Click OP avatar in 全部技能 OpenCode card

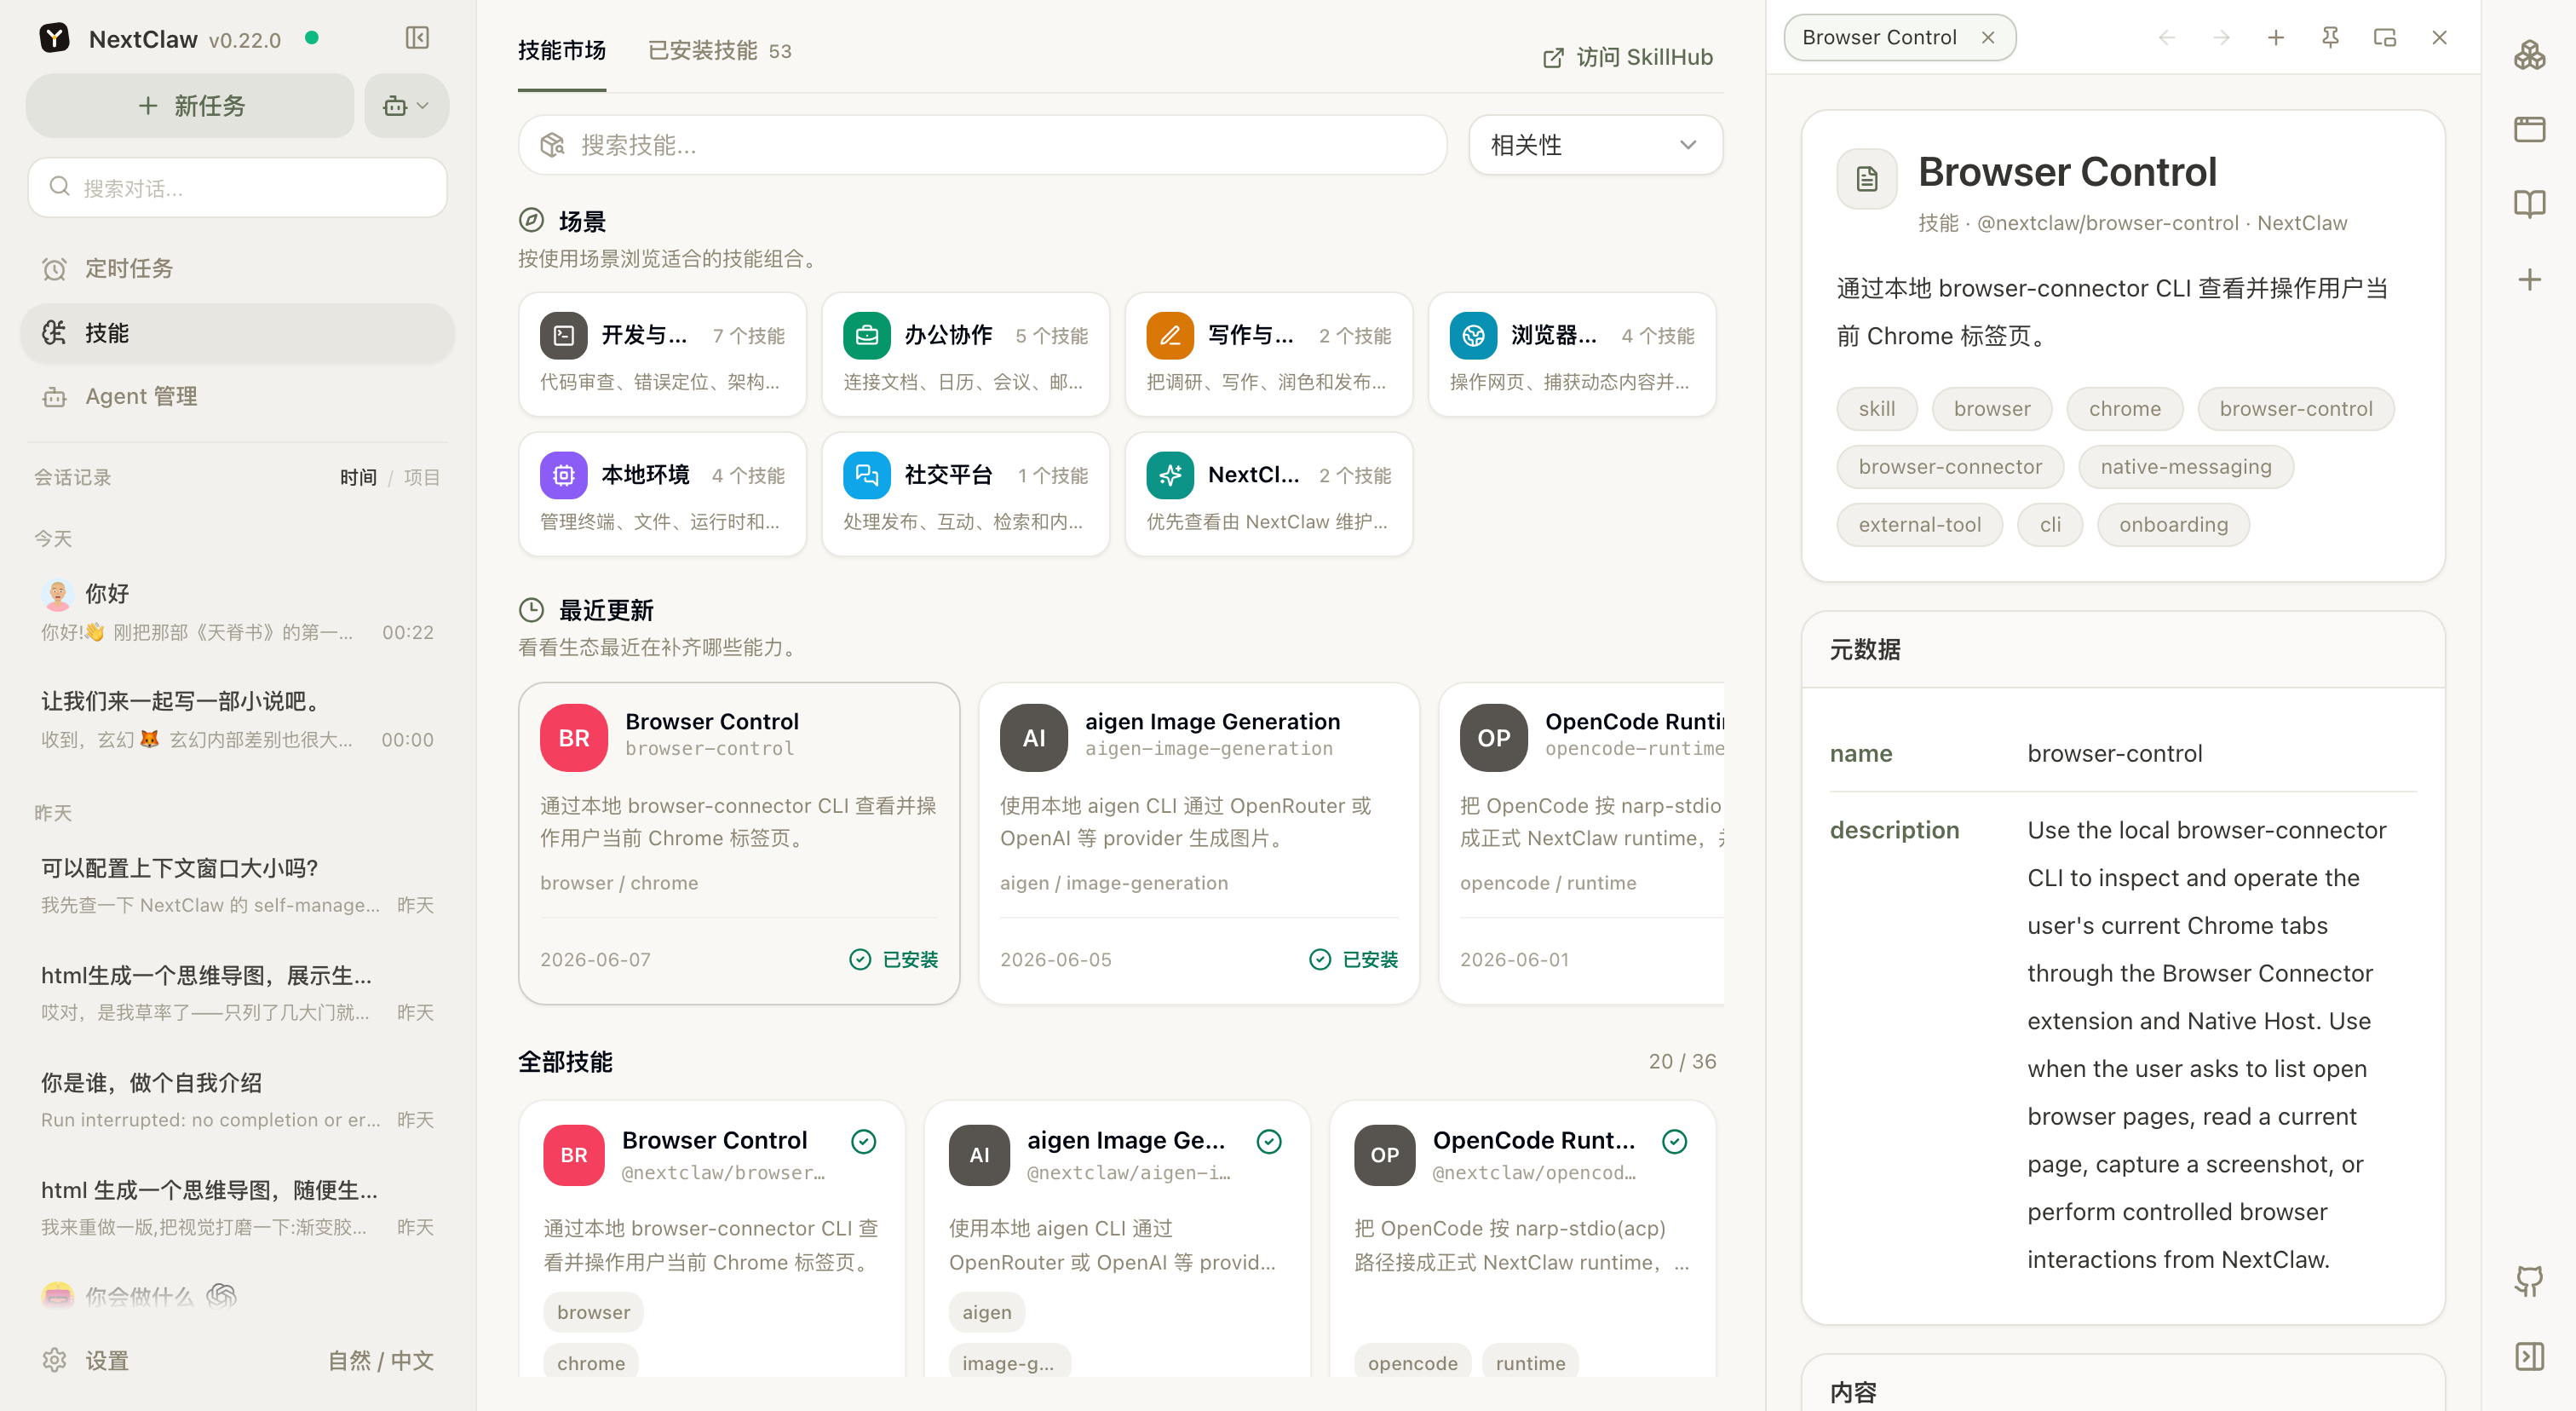click(x=1385, y=1155)
